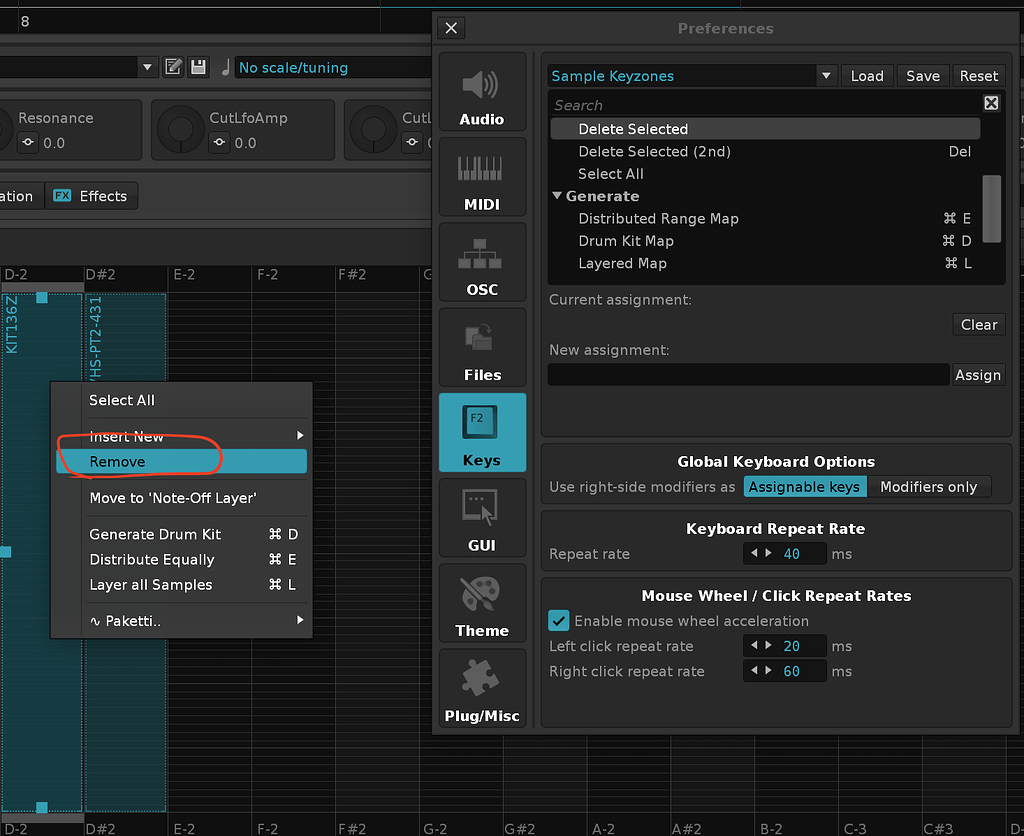Viewport: 1024px width, 836px height.
Task: Switch to the Effects tab
Action: click(x=91, y=196)
